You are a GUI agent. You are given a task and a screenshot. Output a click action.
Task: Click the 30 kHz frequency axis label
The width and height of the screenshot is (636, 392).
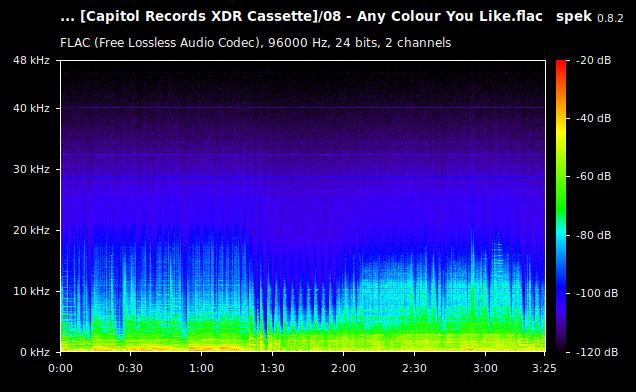(x=31, y=169)
